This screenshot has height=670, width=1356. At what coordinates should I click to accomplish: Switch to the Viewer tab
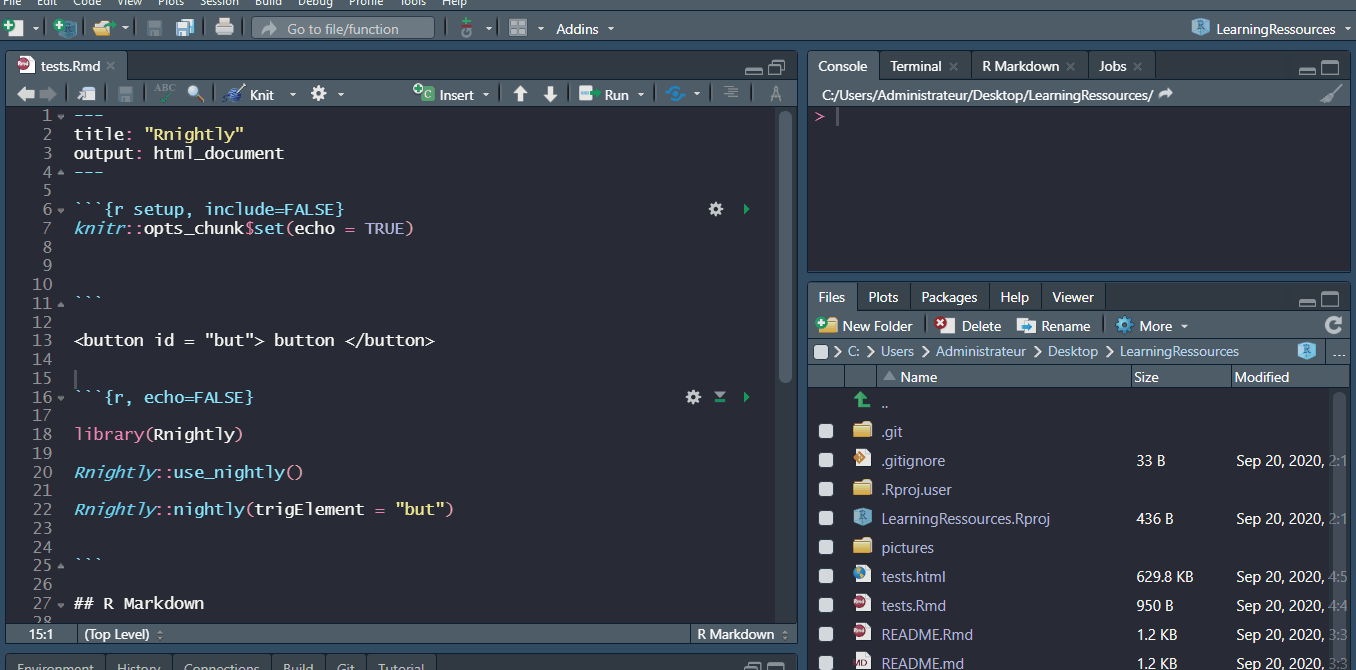tap(1073, 297)
